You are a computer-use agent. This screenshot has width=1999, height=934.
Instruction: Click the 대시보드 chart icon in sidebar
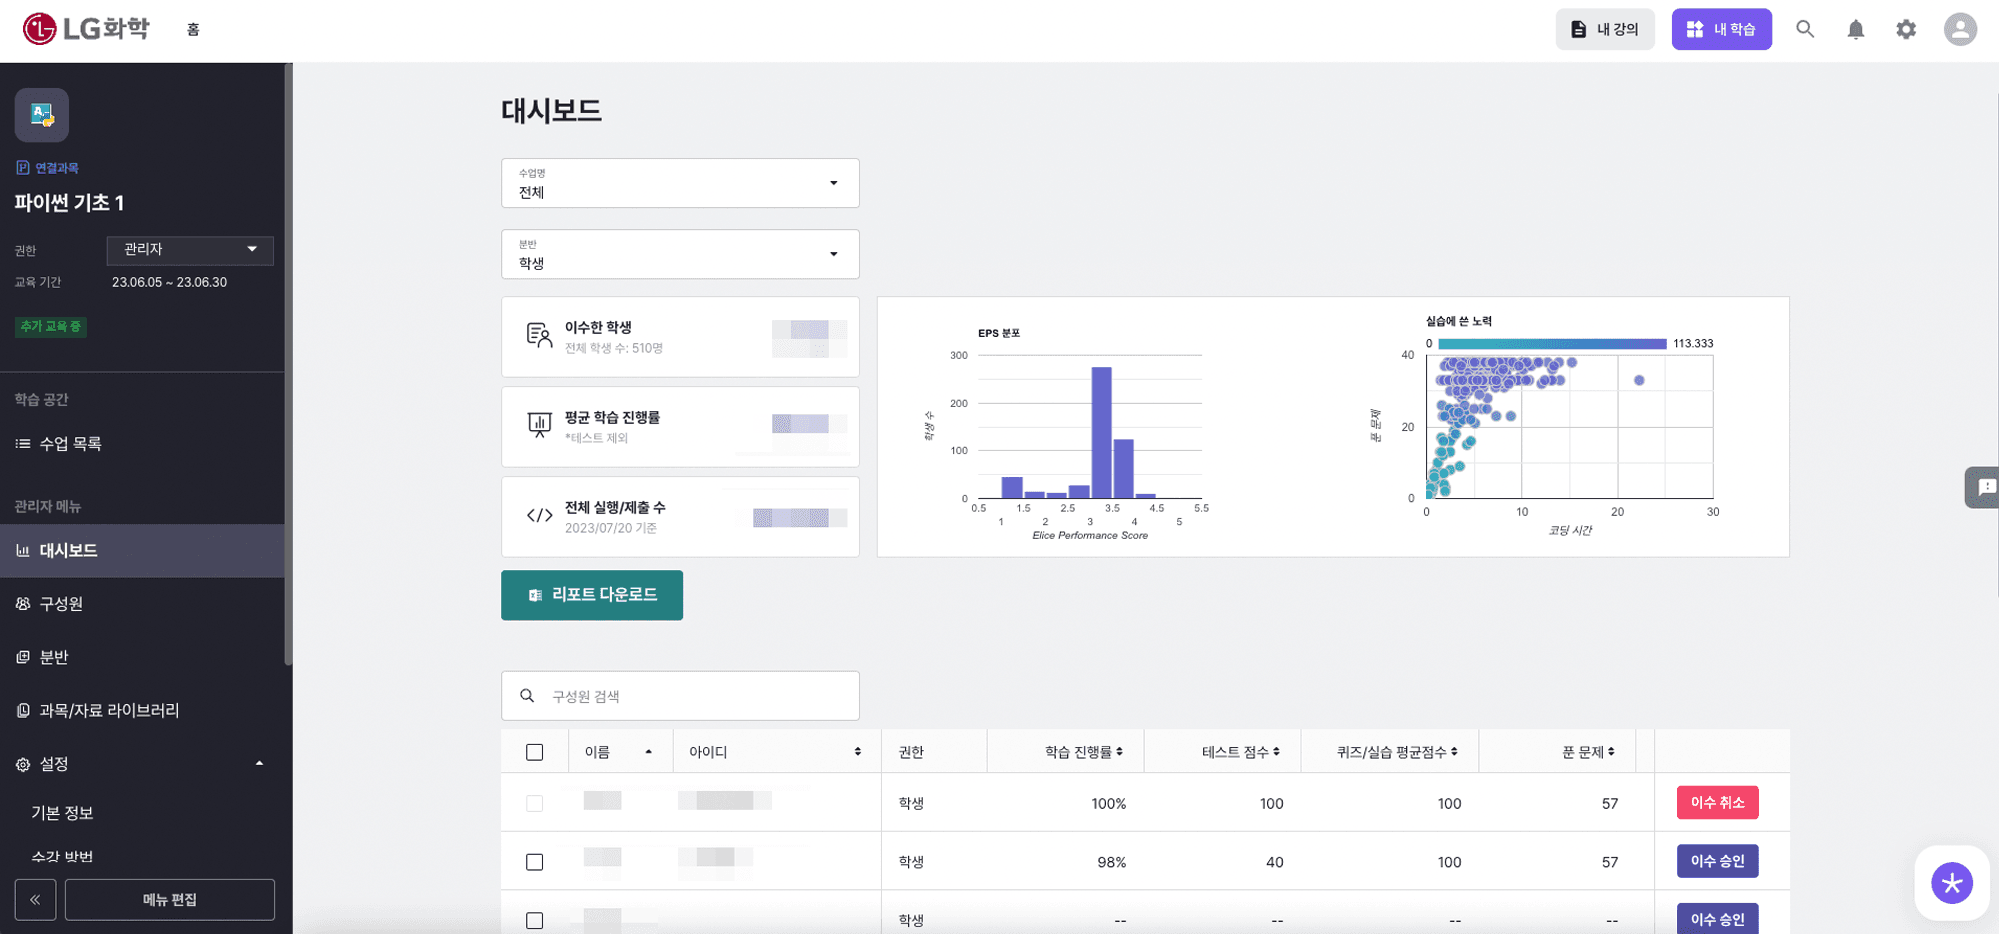click(x=23, y=551)
